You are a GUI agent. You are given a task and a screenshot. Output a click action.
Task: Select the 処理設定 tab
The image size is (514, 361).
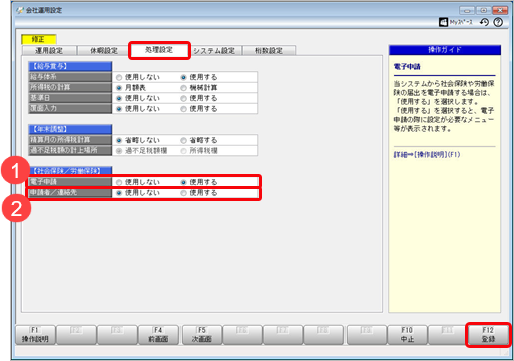(159, 50)
